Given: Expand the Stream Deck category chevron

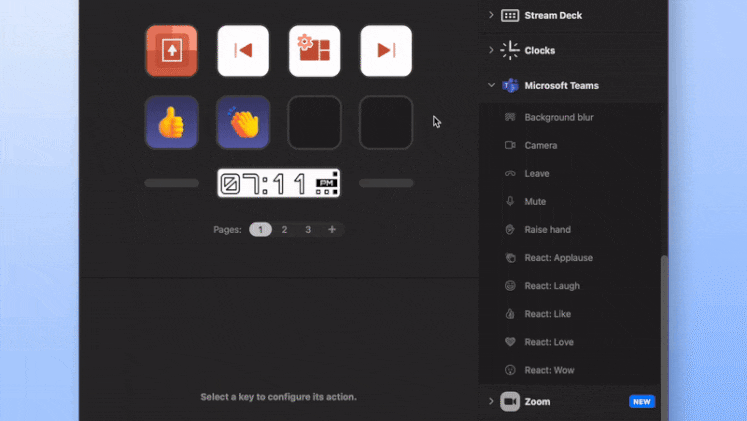Looking at the screenshot, I should 491,15.
